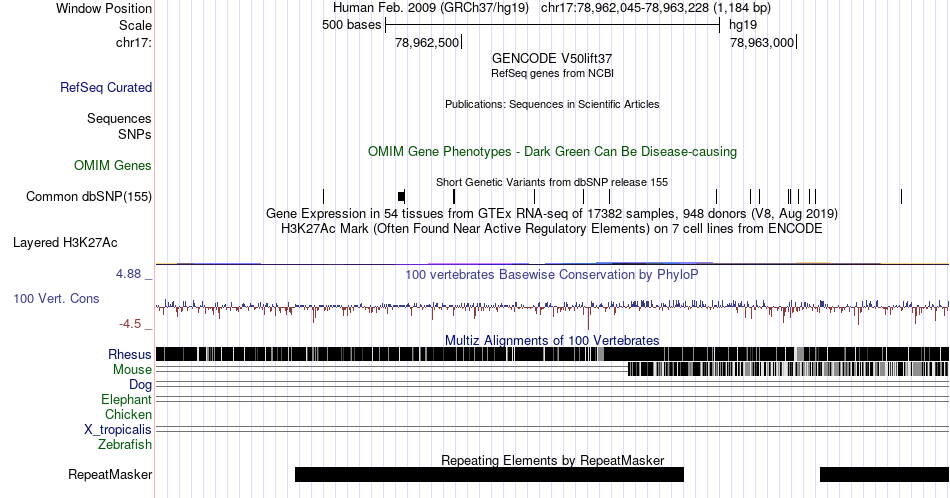Select the Zebrafish species label

click(125, 444)
